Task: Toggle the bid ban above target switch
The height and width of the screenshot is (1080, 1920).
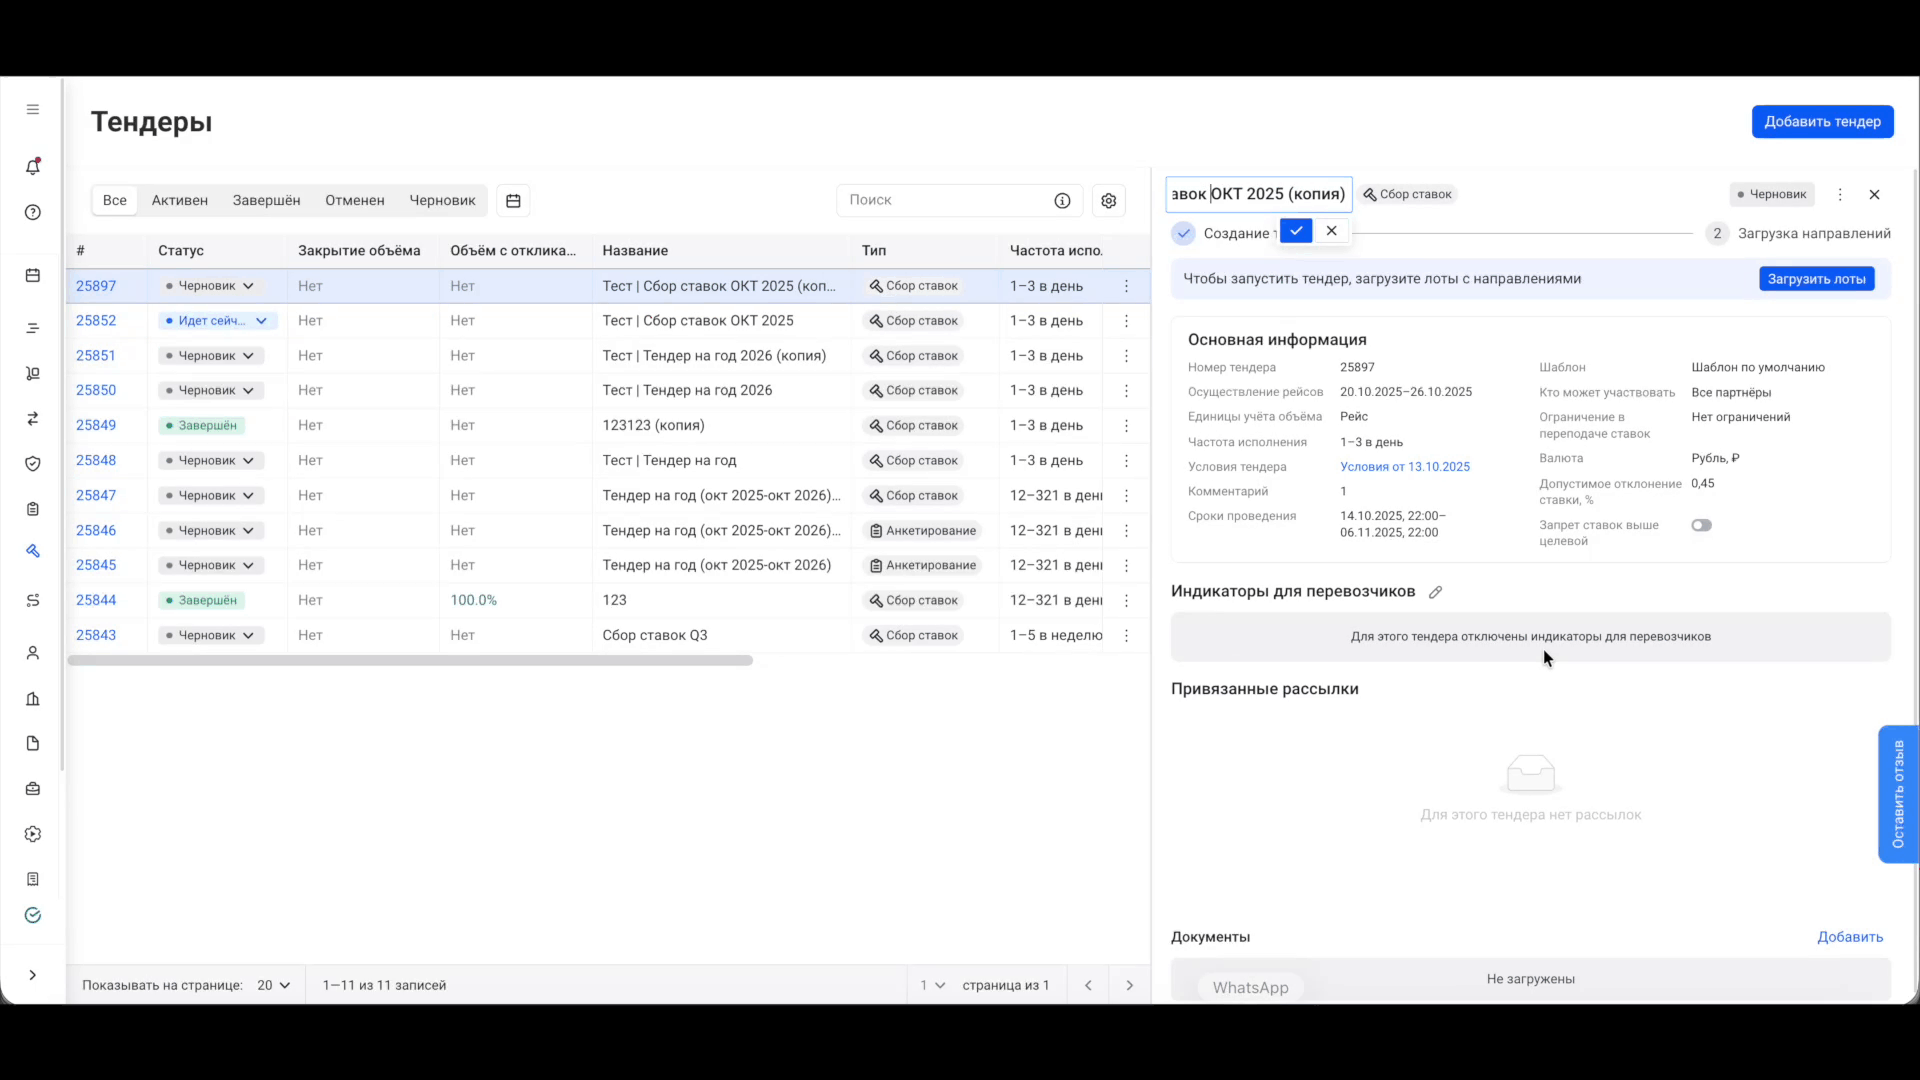Action: click(x=1701, y=525)
